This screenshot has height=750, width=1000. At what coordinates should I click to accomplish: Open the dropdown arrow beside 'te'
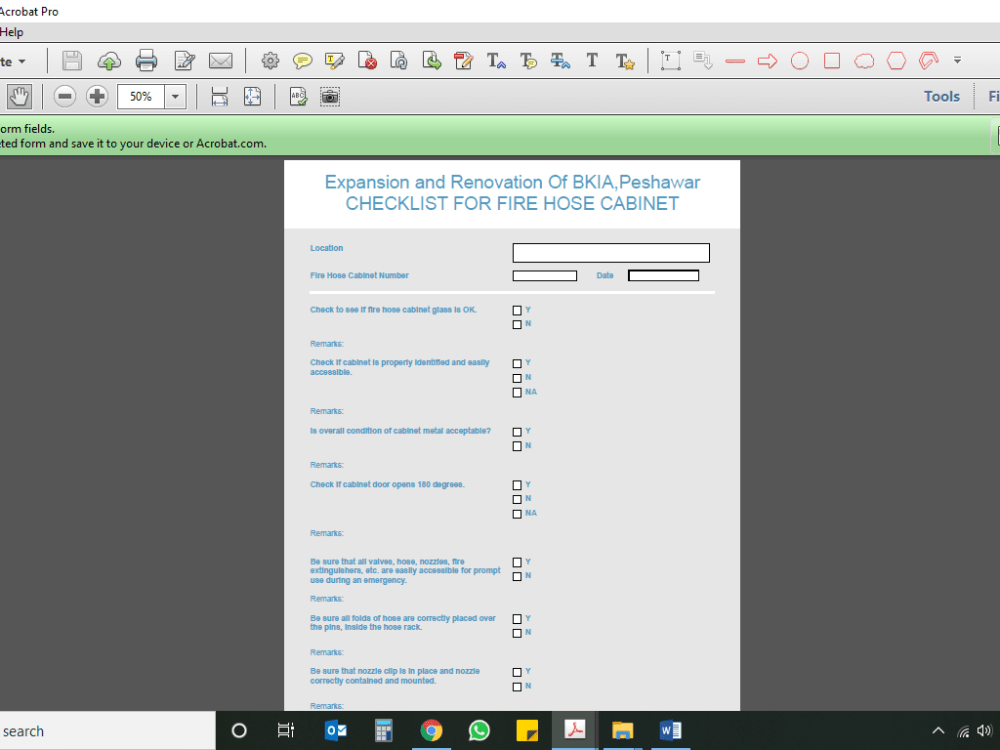22,61
